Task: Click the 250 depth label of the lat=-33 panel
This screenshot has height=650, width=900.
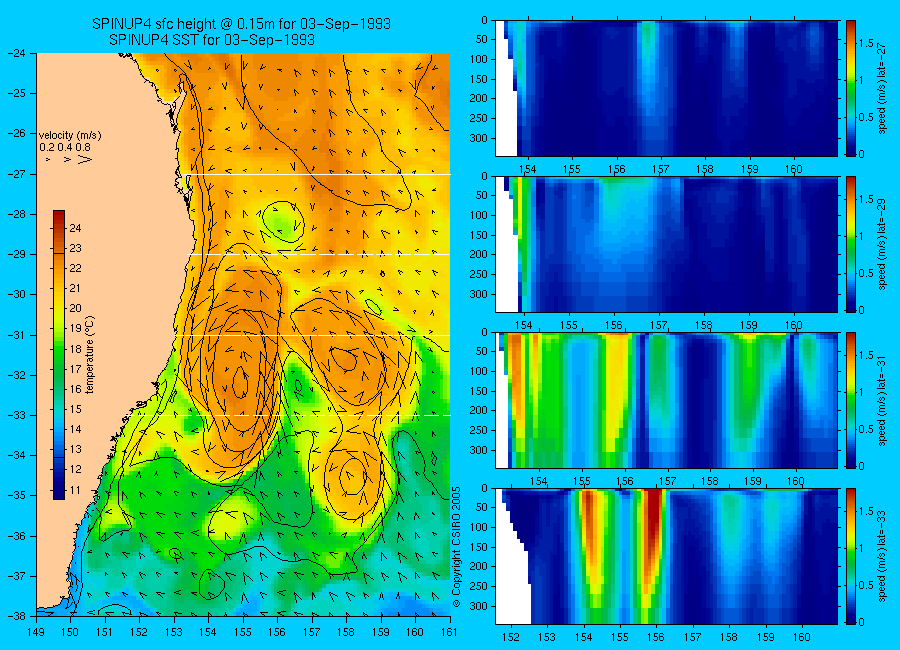Action: coord(478,586)
